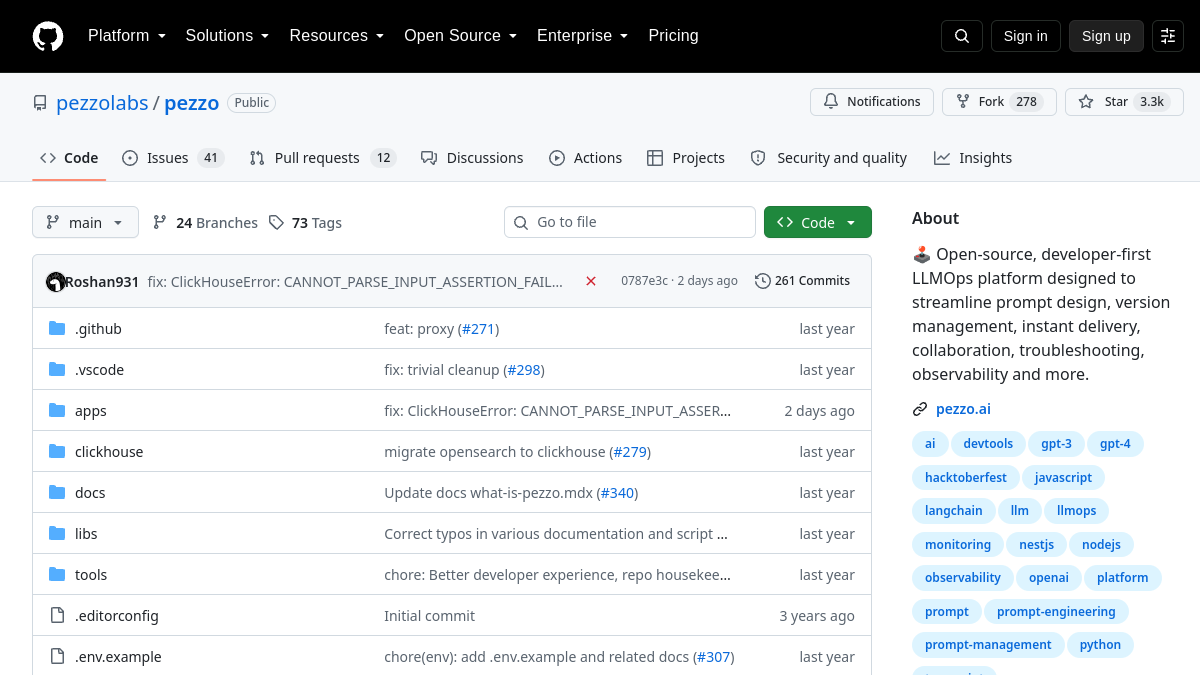1200x675 pixels.
Task: Click the failed status X icon
Action: [591, 281]
